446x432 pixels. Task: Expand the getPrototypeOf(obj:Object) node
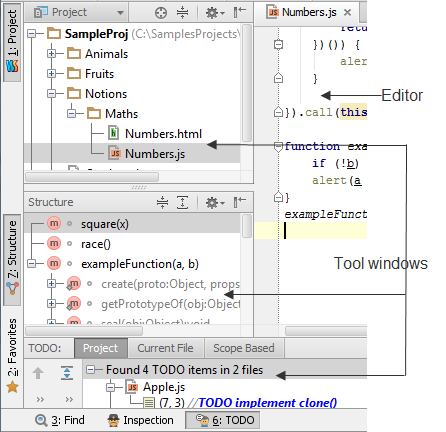click(51, 303)
